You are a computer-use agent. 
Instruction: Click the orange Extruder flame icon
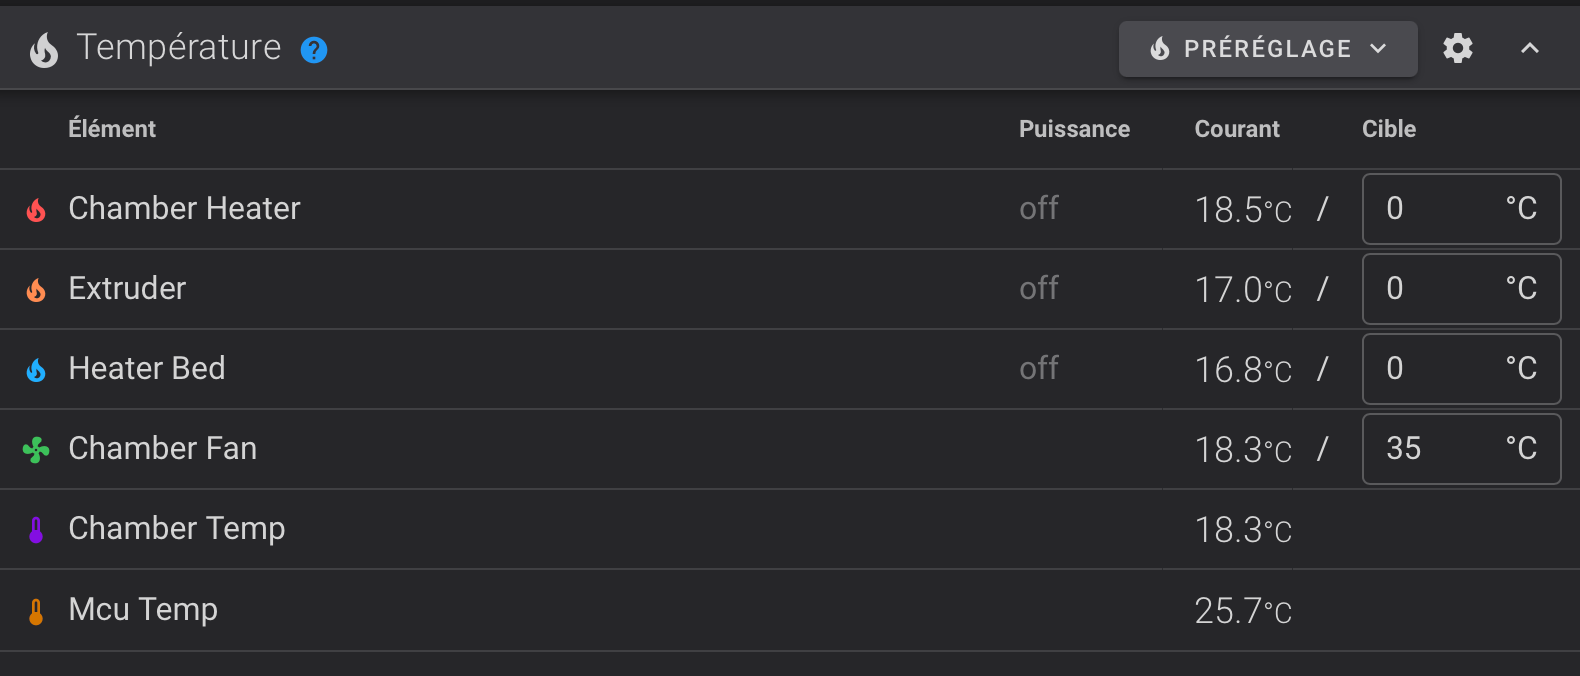36,290
